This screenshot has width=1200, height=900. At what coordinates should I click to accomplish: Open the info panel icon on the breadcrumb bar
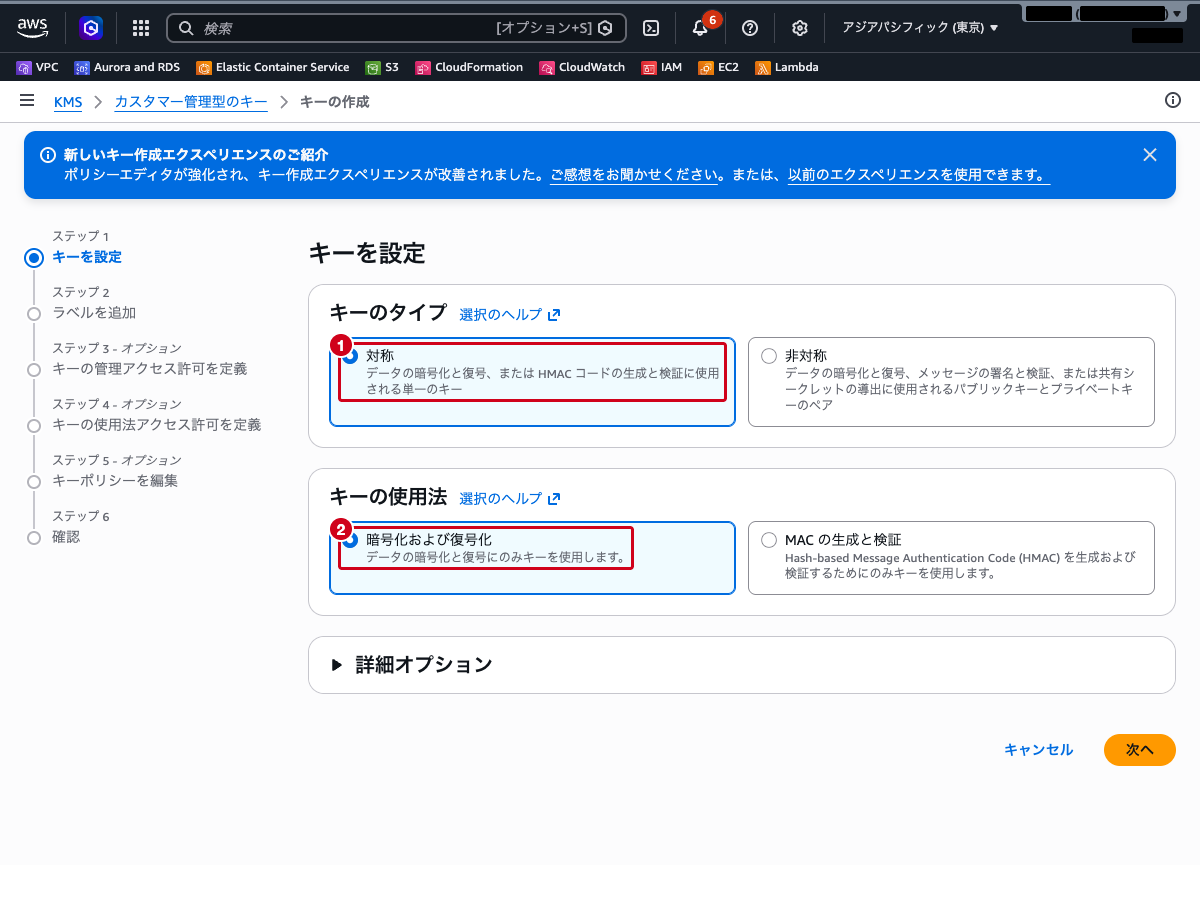pyautogui.click(x=1173, y=100)
